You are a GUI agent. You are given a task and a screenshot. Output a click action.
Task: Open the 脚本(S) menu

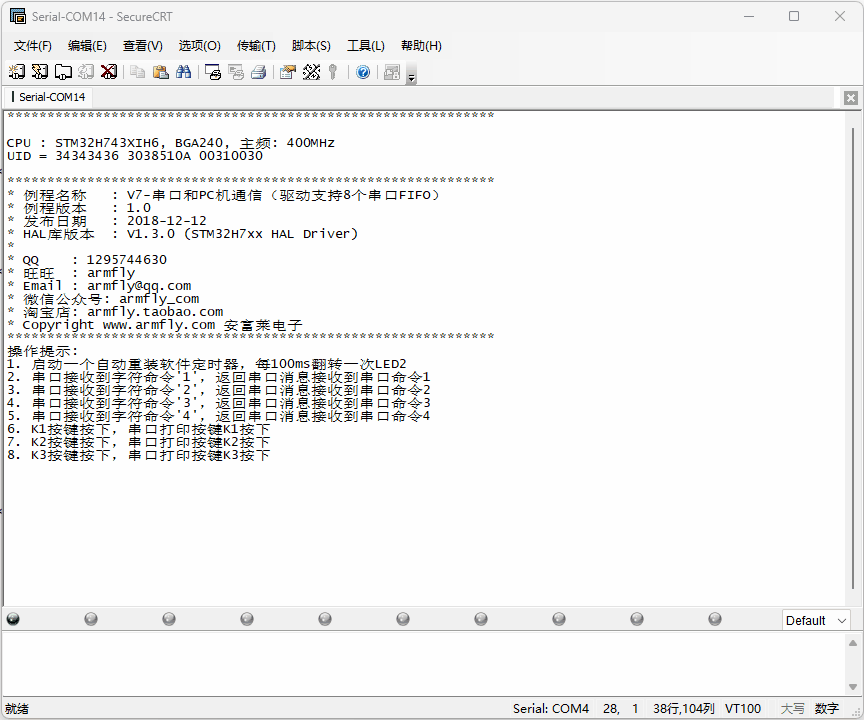[x=311, y=46]
